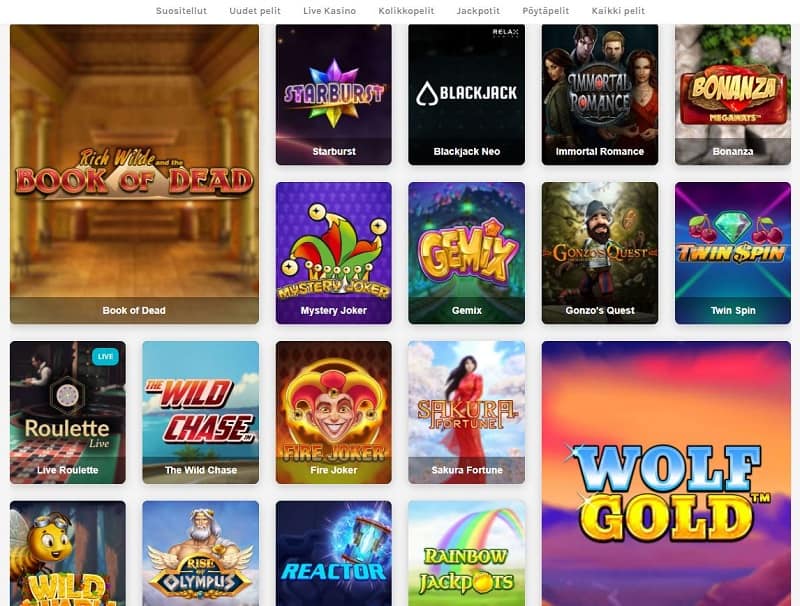Viewport: 800px width, 606px height.
Task: Click the Mystery Joker game thumbnail
Action: pos(334,253)
